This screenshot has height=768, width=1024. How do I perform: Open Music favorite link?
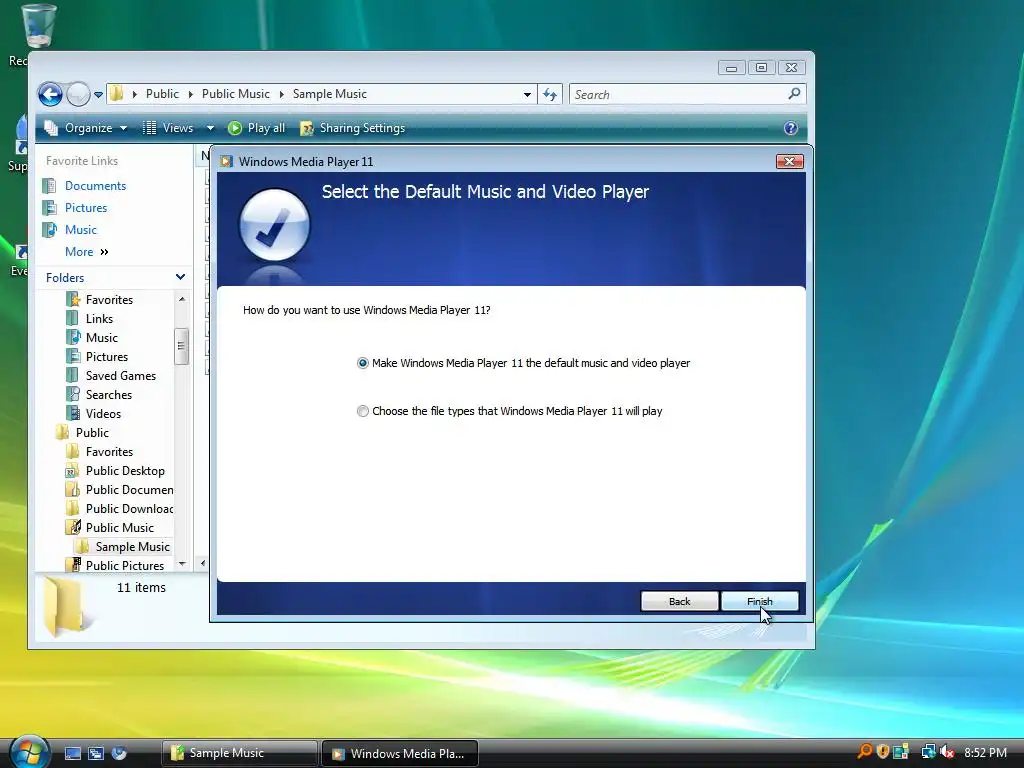[80, 230]
